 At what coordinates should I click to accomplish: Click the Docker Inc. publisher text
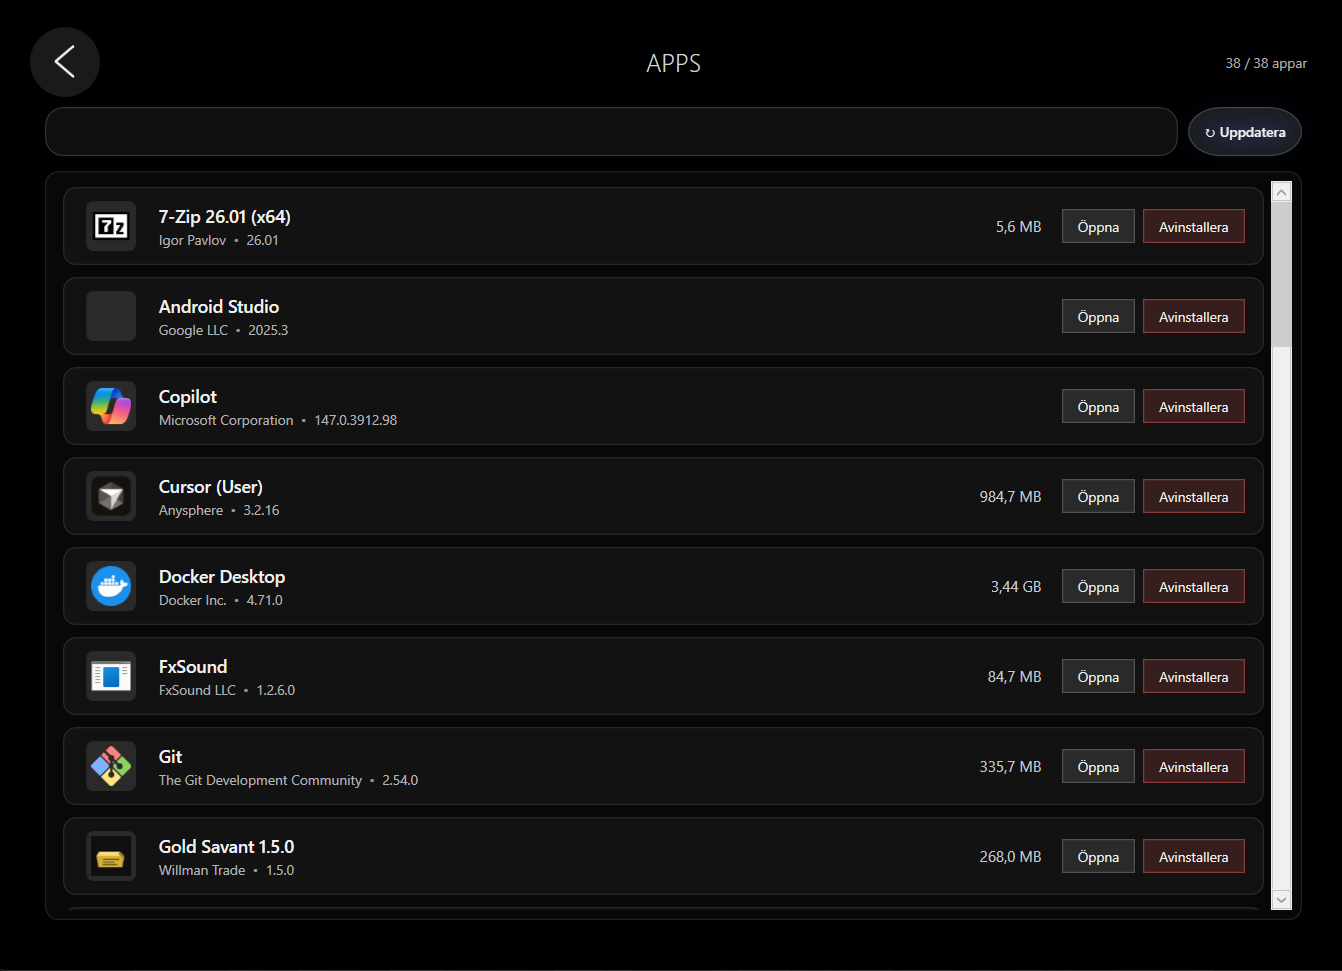coord(192,601)
